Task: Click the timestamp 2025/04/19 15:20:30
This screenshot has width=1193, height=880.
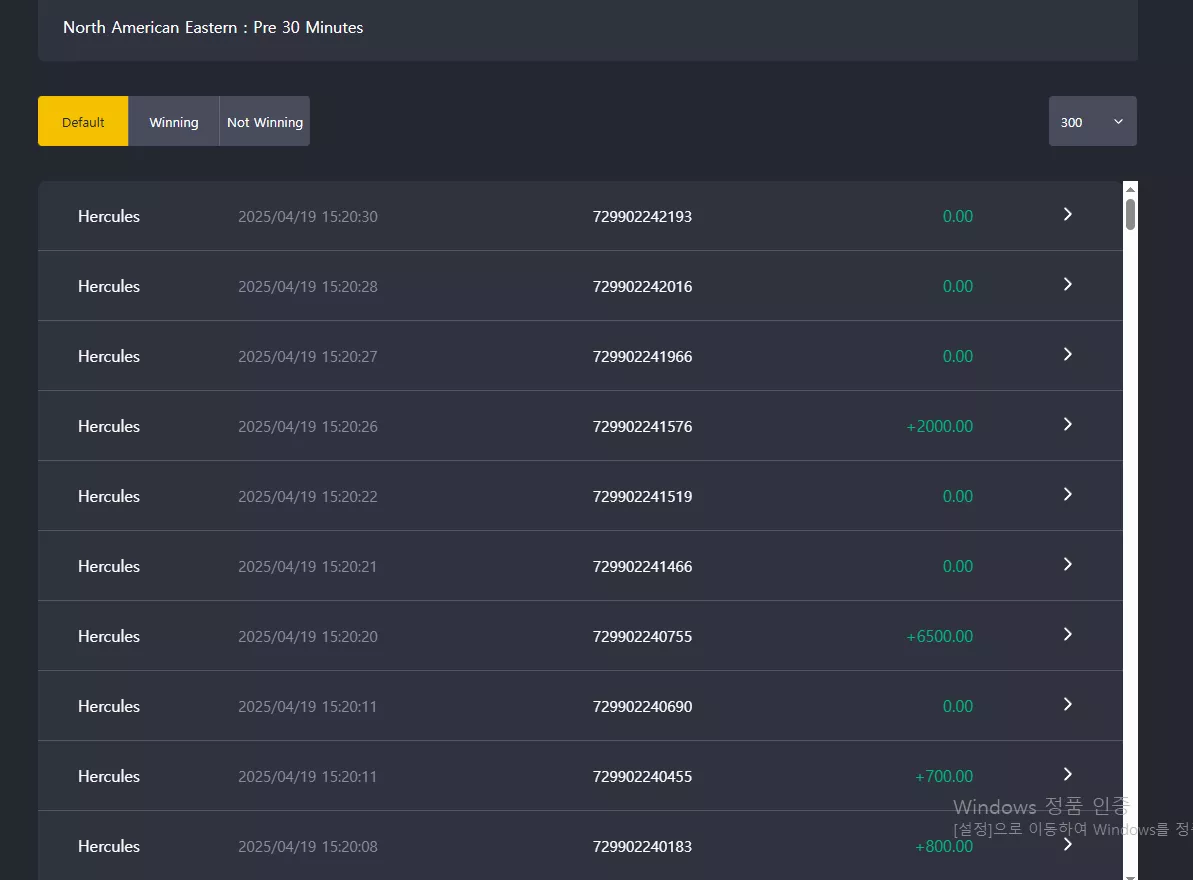Action: [x=307, y=217]
